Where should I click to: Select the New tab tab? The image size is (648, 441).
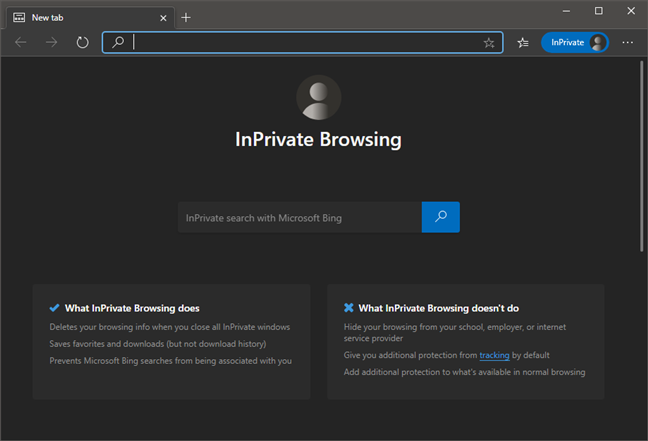tap(91, 18)
